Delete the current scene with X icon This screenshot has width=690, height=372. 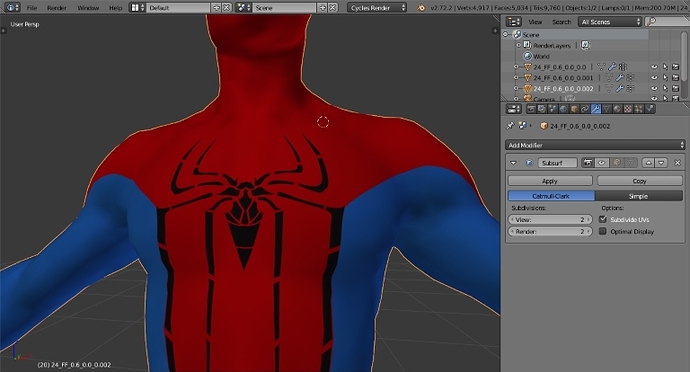click(x=333, y=7)
